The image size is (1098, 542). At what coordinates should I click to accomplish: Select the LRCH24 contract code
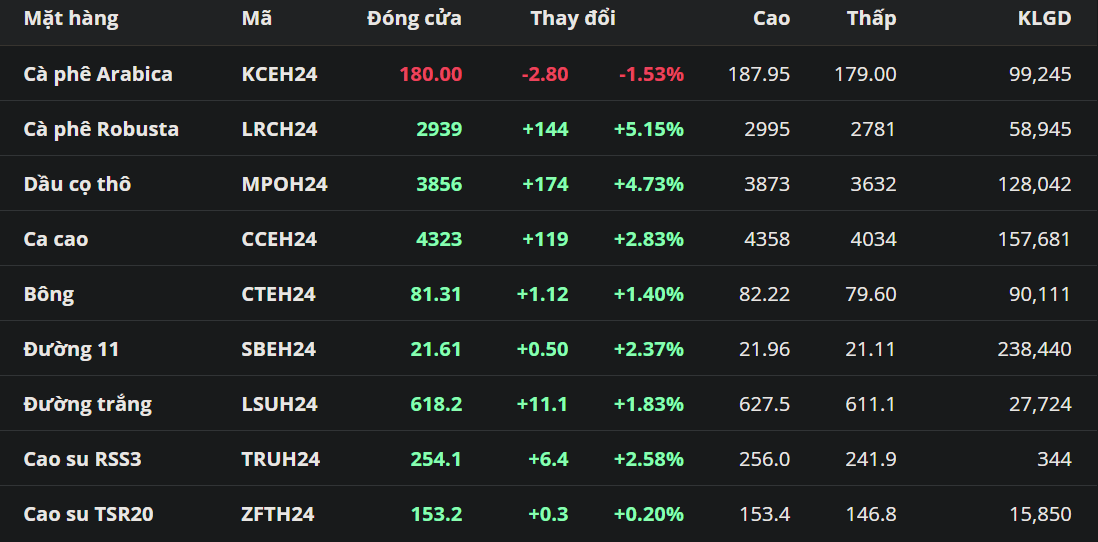click(279, 129)
